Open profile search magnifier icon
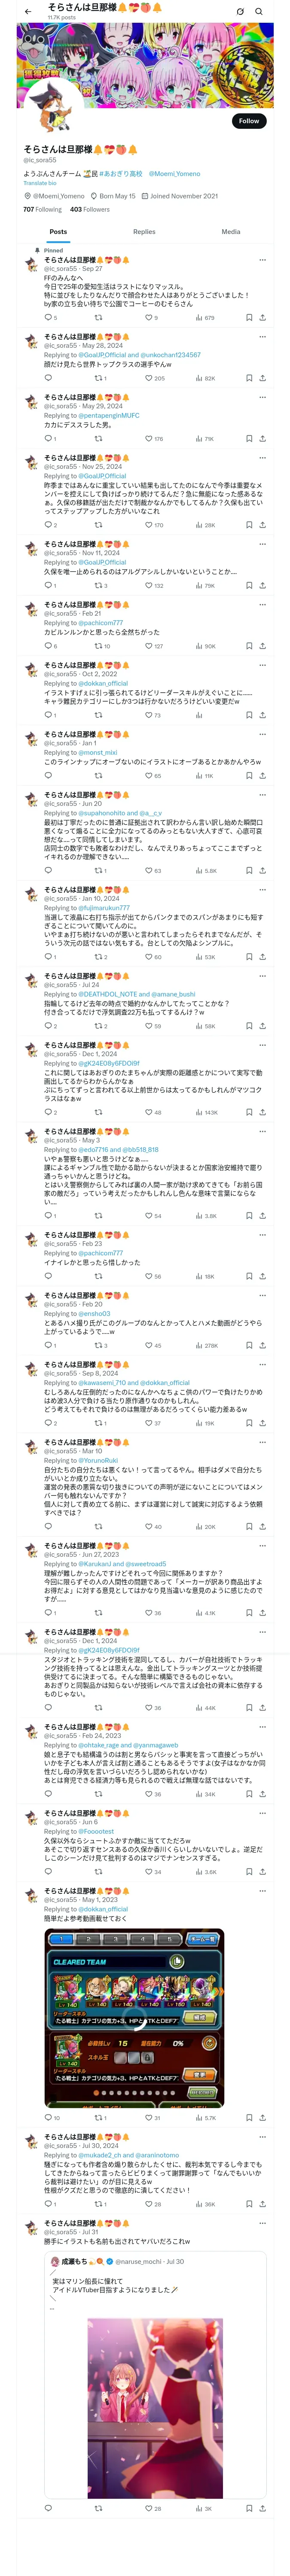The height and width of the screenshot is (2576, 290). coord(259,12)
